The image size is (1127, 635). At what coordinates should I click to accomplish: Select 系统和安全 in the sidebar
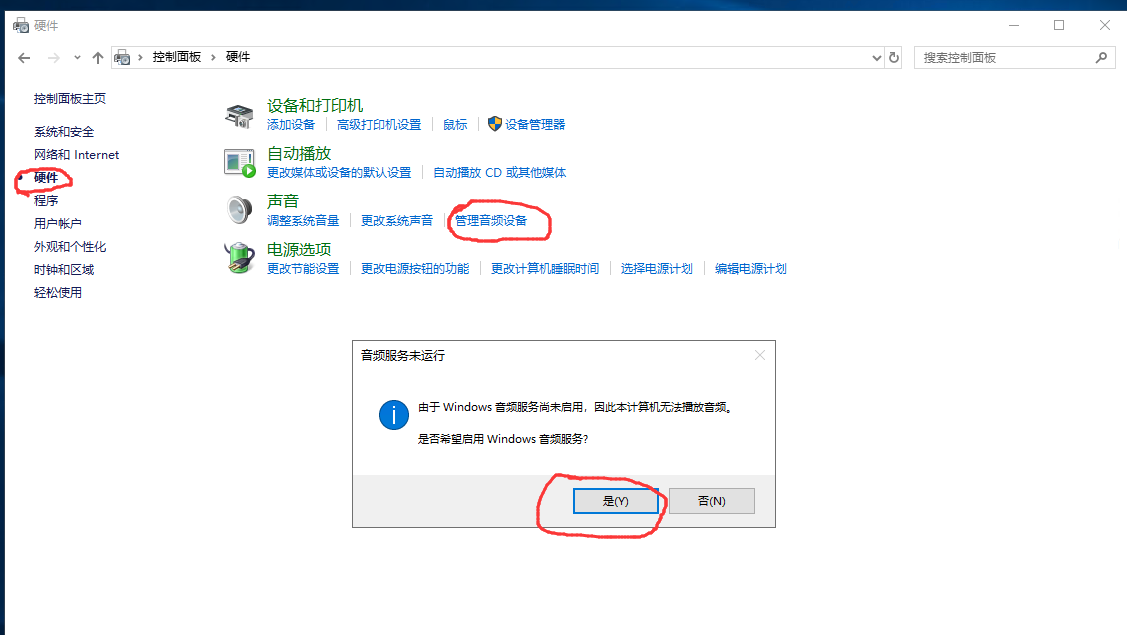64,132
